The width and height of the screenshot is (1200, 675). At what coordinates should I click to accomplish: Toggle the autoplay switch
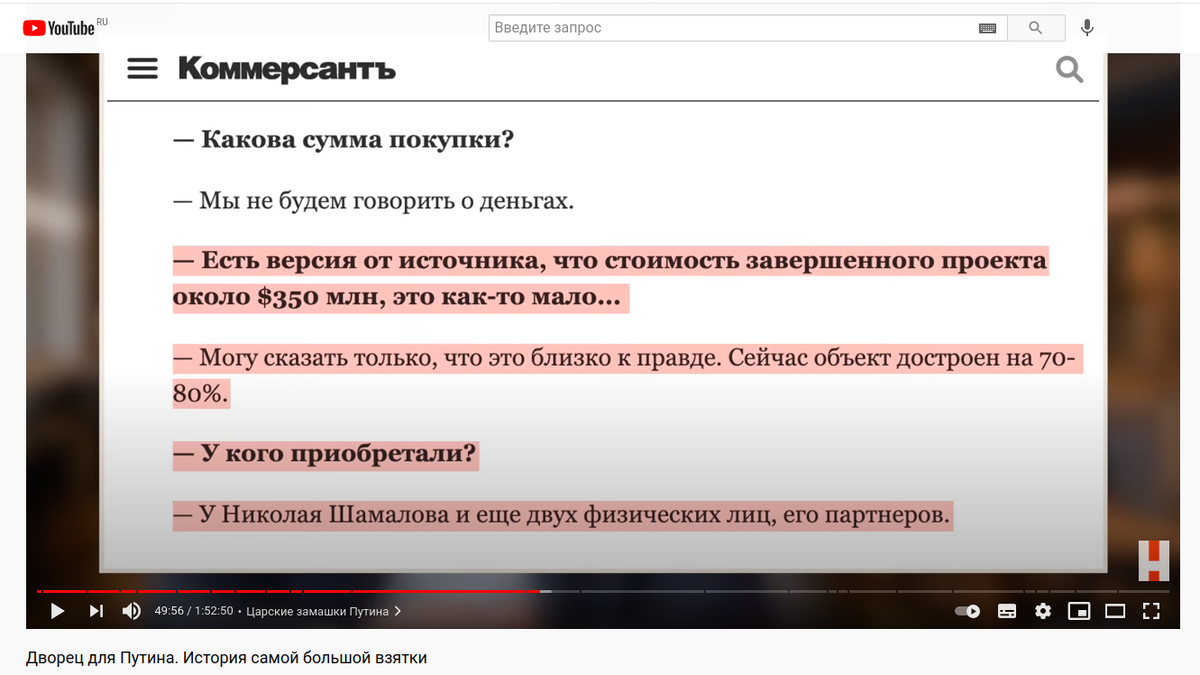(967, 611)
